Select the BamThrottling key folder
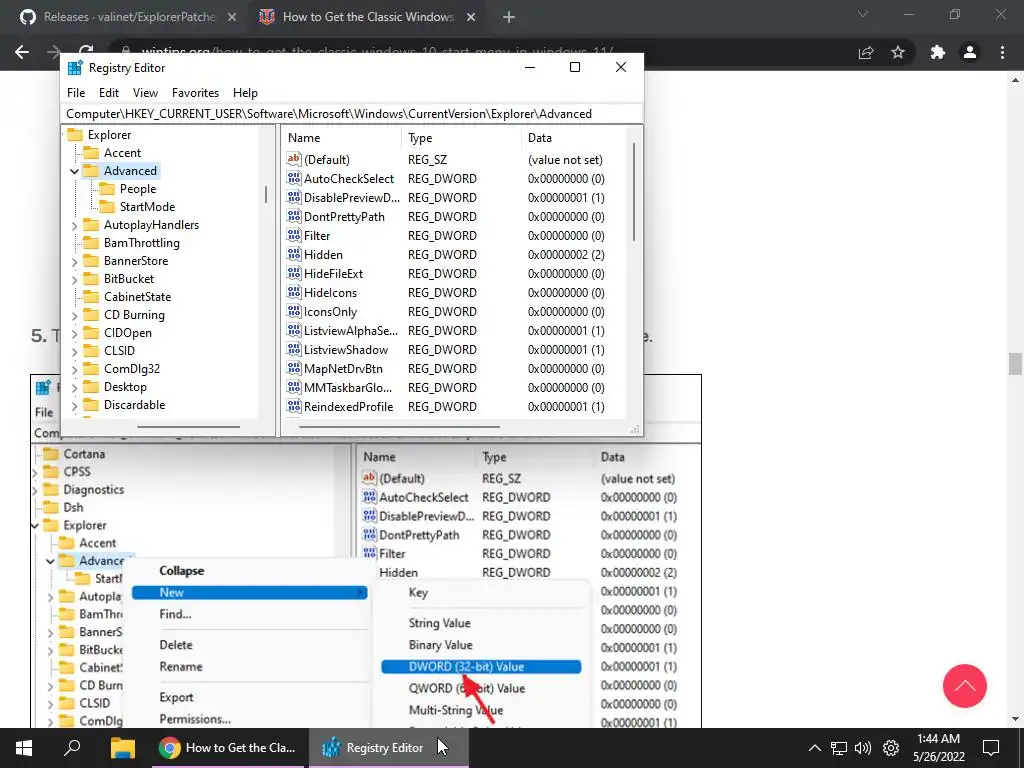Screen dimensions: 1024x768 click(91, 242)
